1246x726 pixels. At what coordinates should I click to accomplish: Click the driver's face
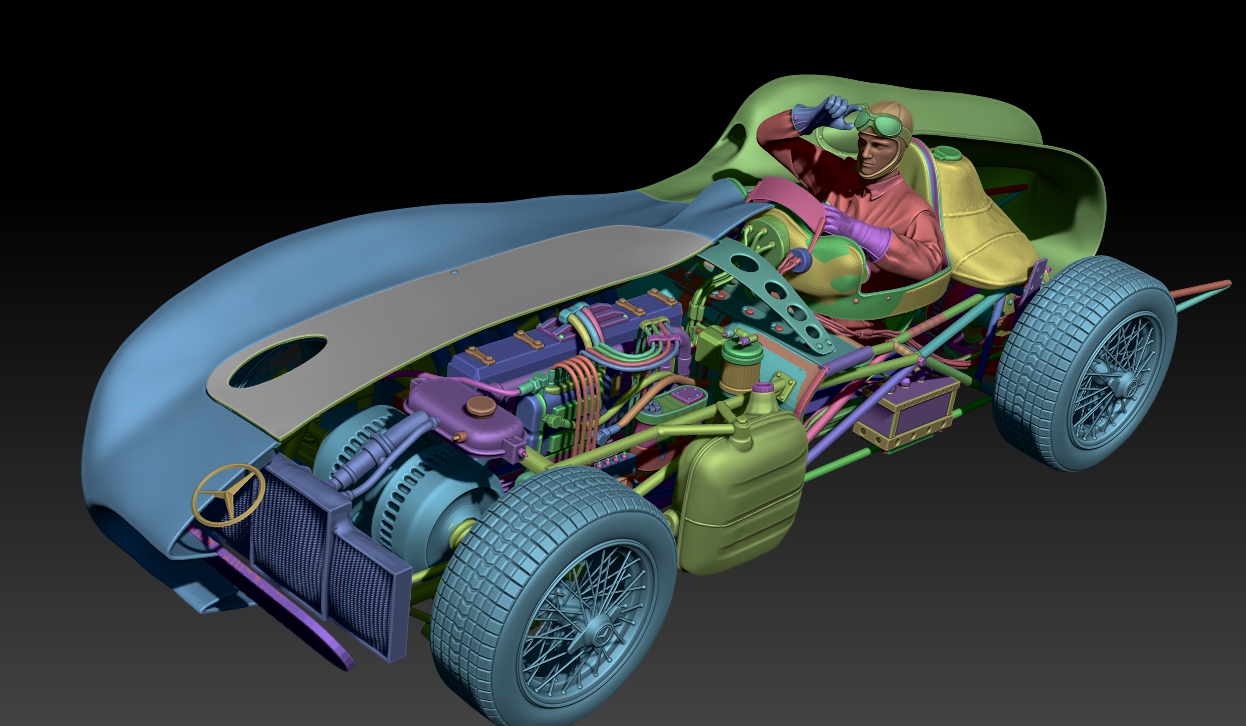[873, 155]
